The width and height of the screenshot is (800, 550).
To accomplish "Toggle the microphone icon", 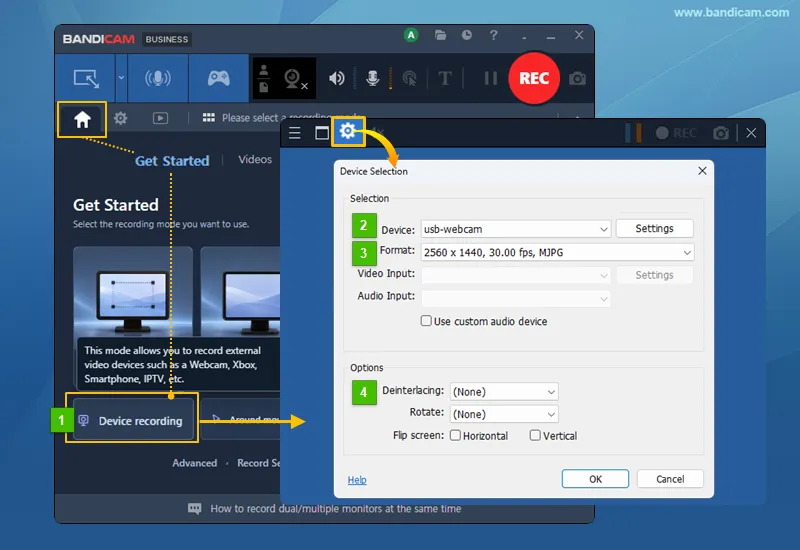I will point(373,78).
